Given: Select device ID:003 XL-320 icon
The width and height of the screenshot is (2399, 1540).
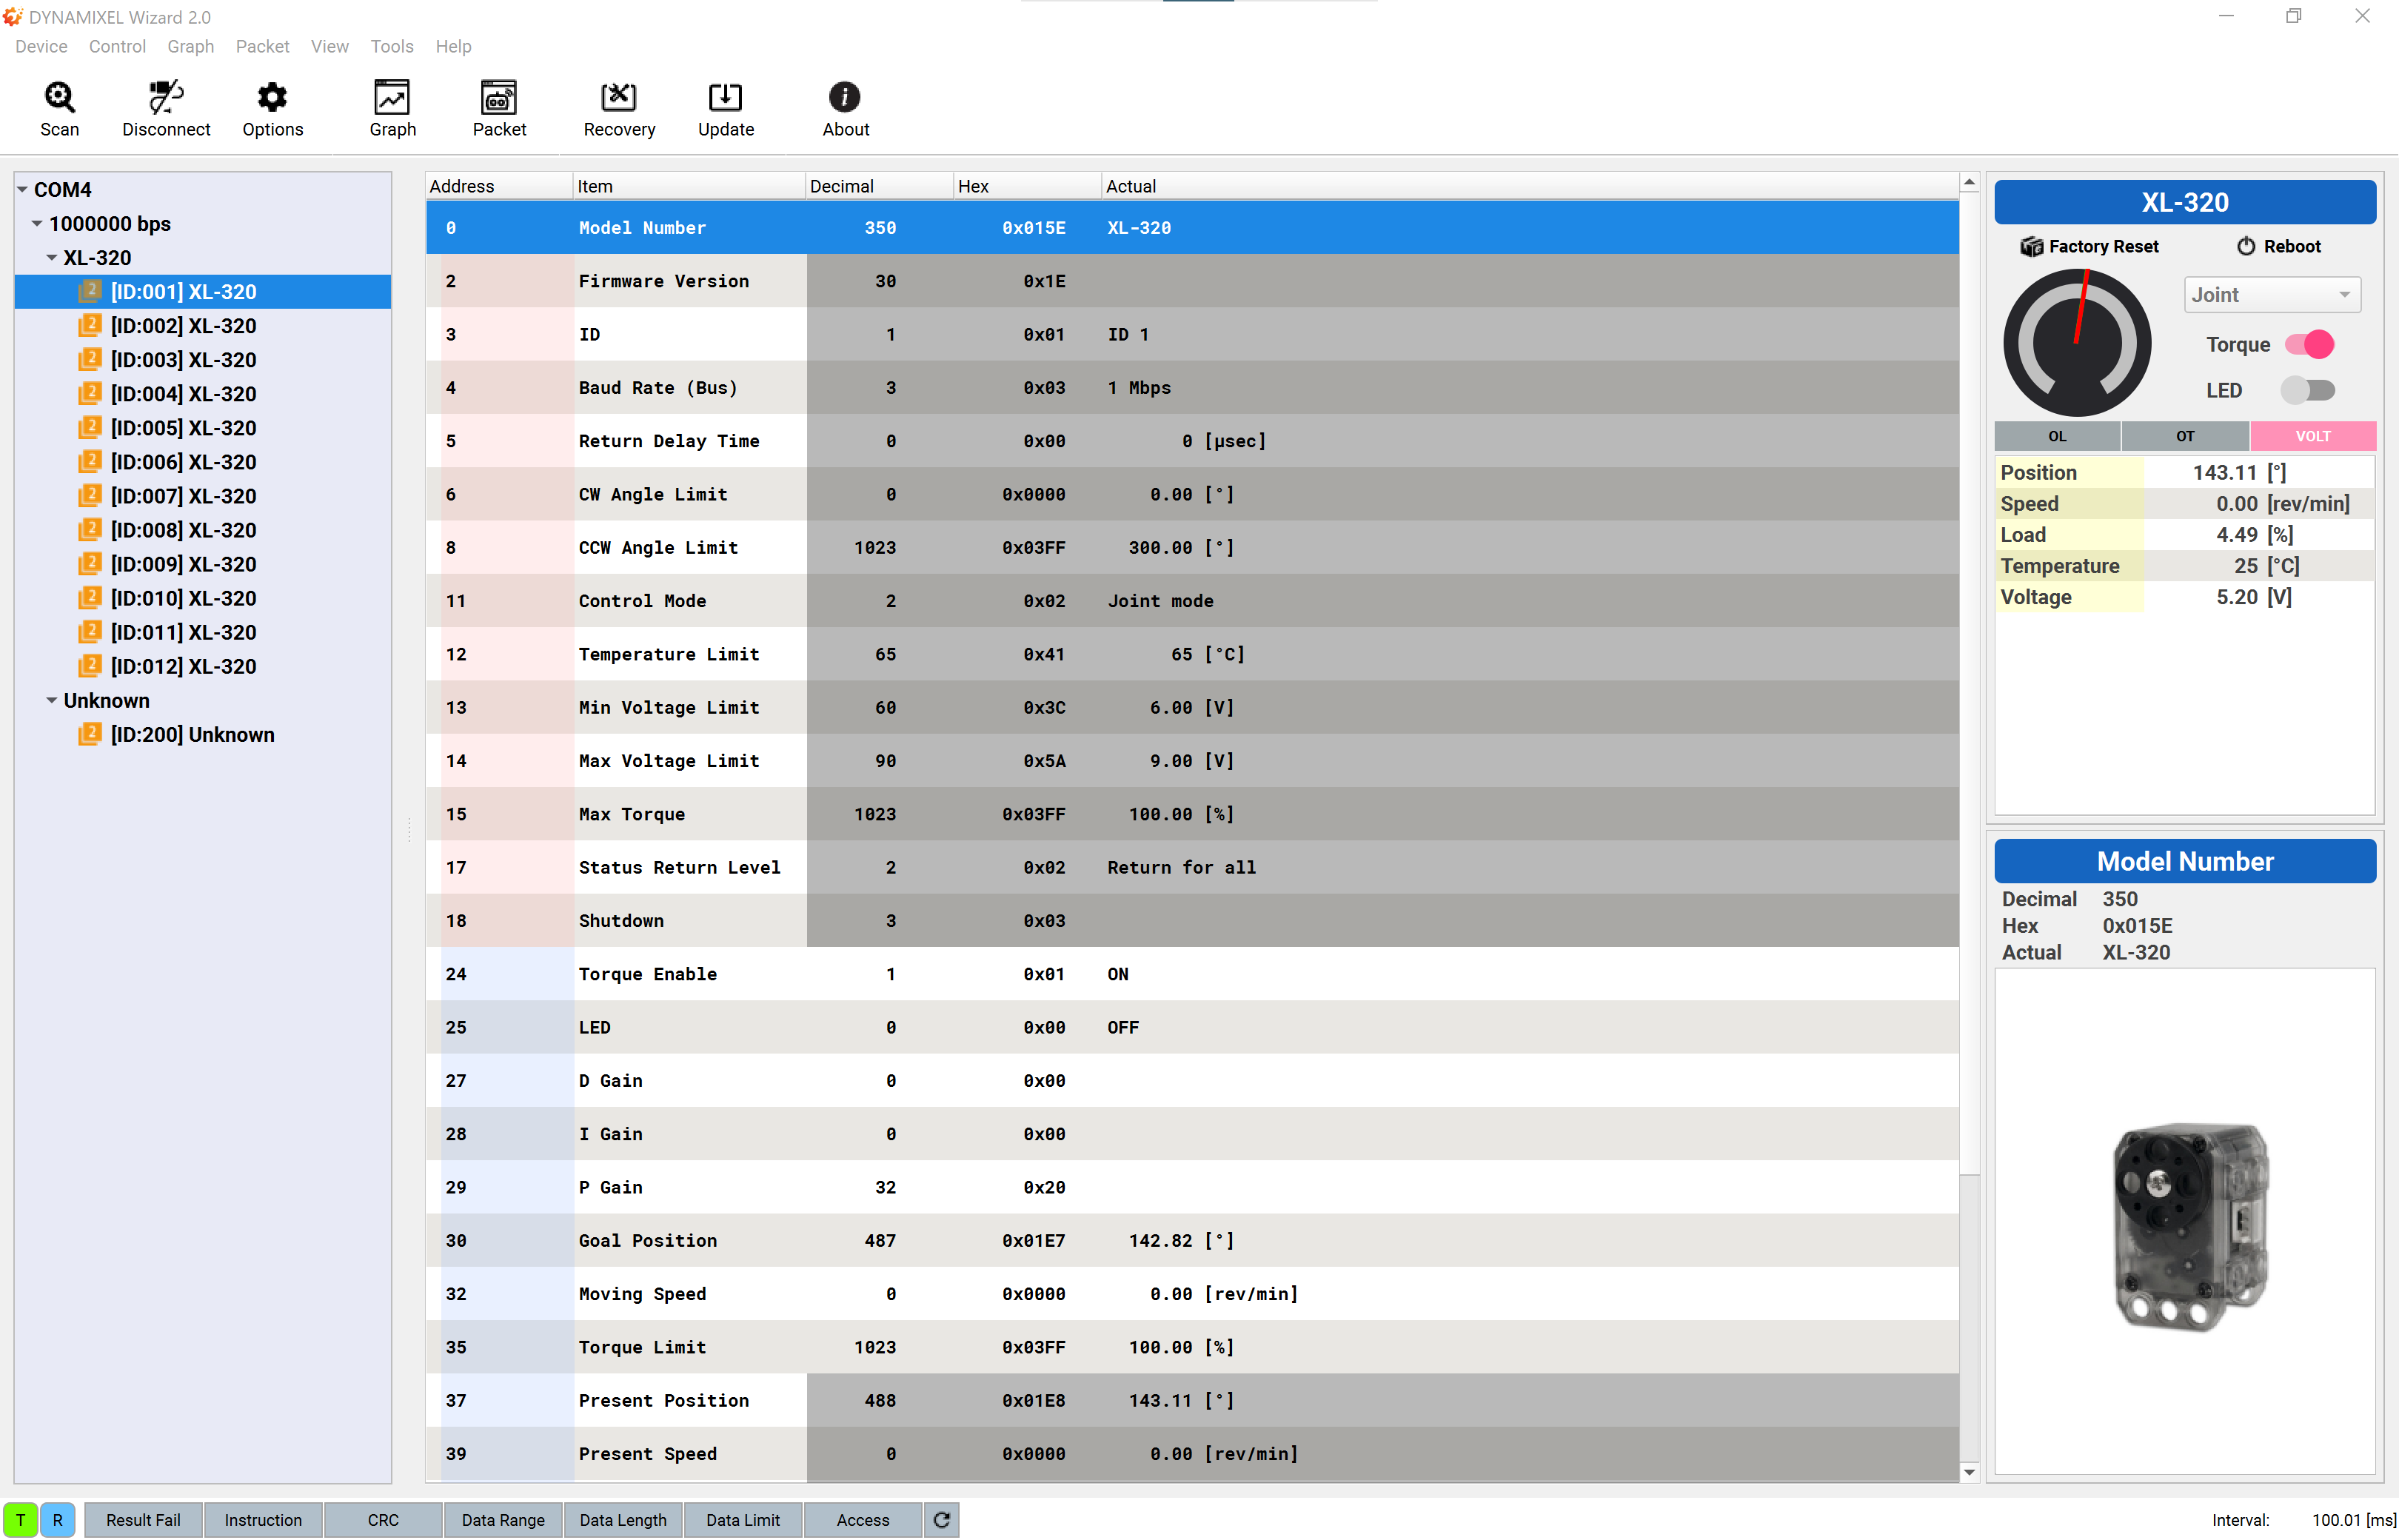Looking at the screenshot, I should coord(89,359).
